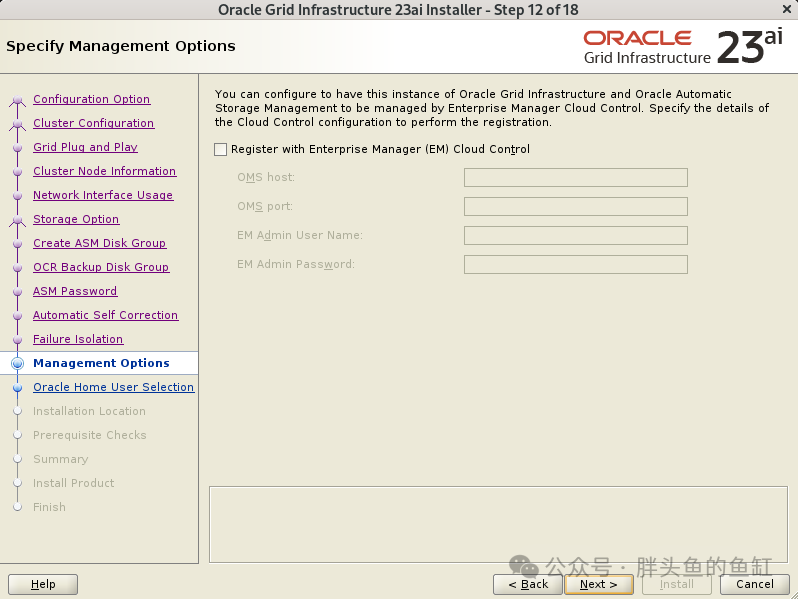Cancel the Grid Infrastructure installation

[755, 584]
